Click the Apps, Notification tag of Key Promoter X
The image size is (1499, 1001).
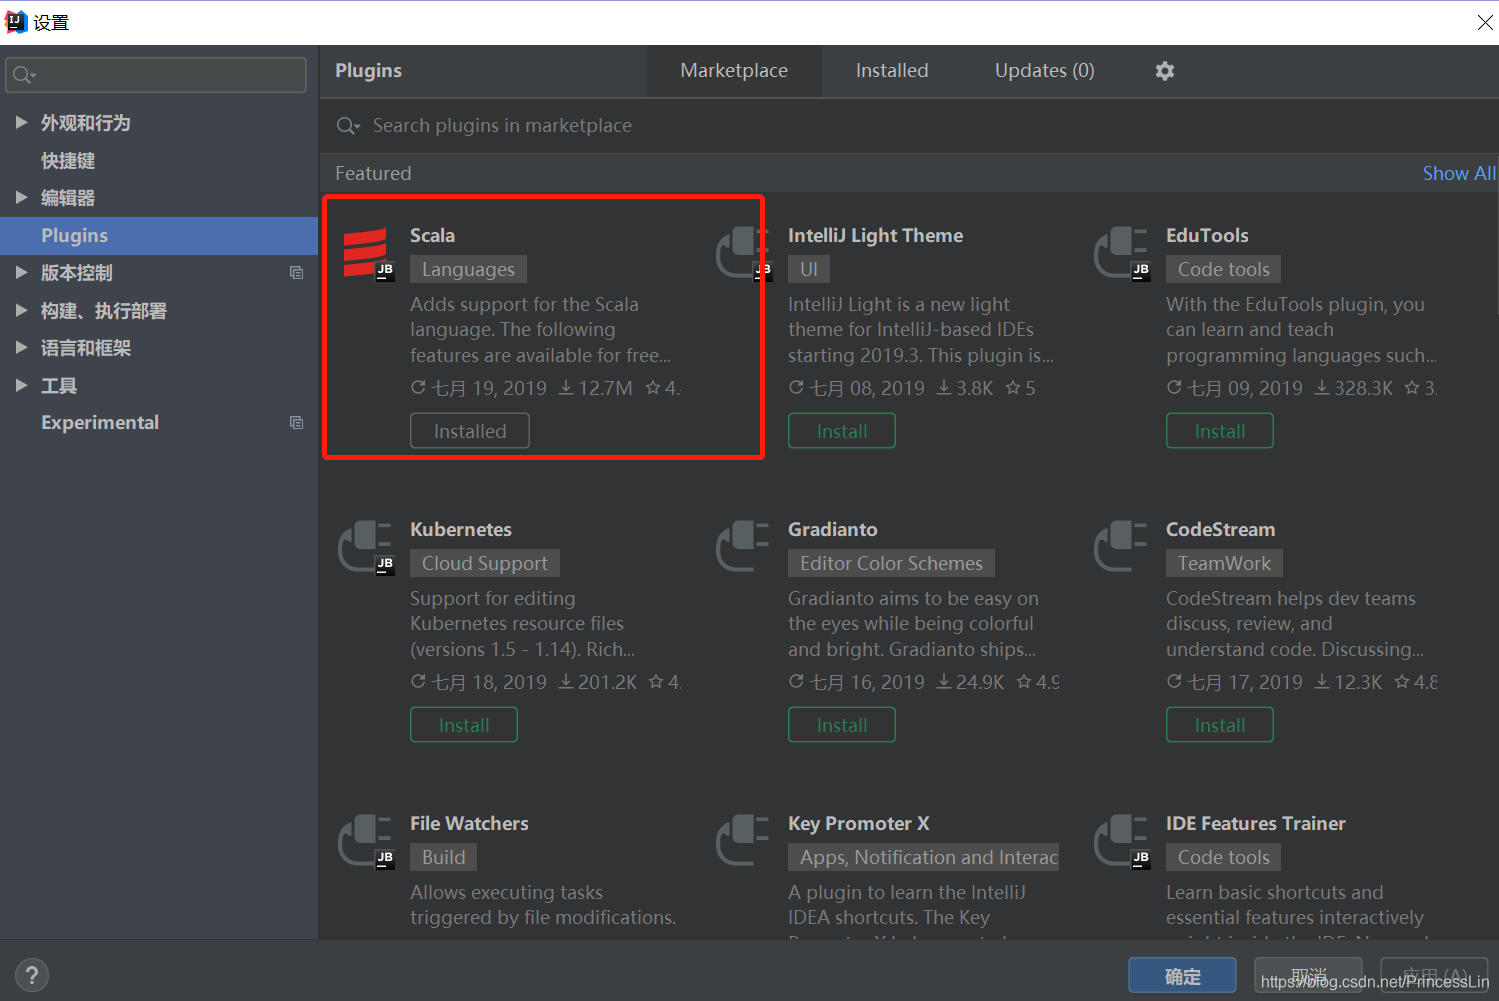tap(923, 857)
